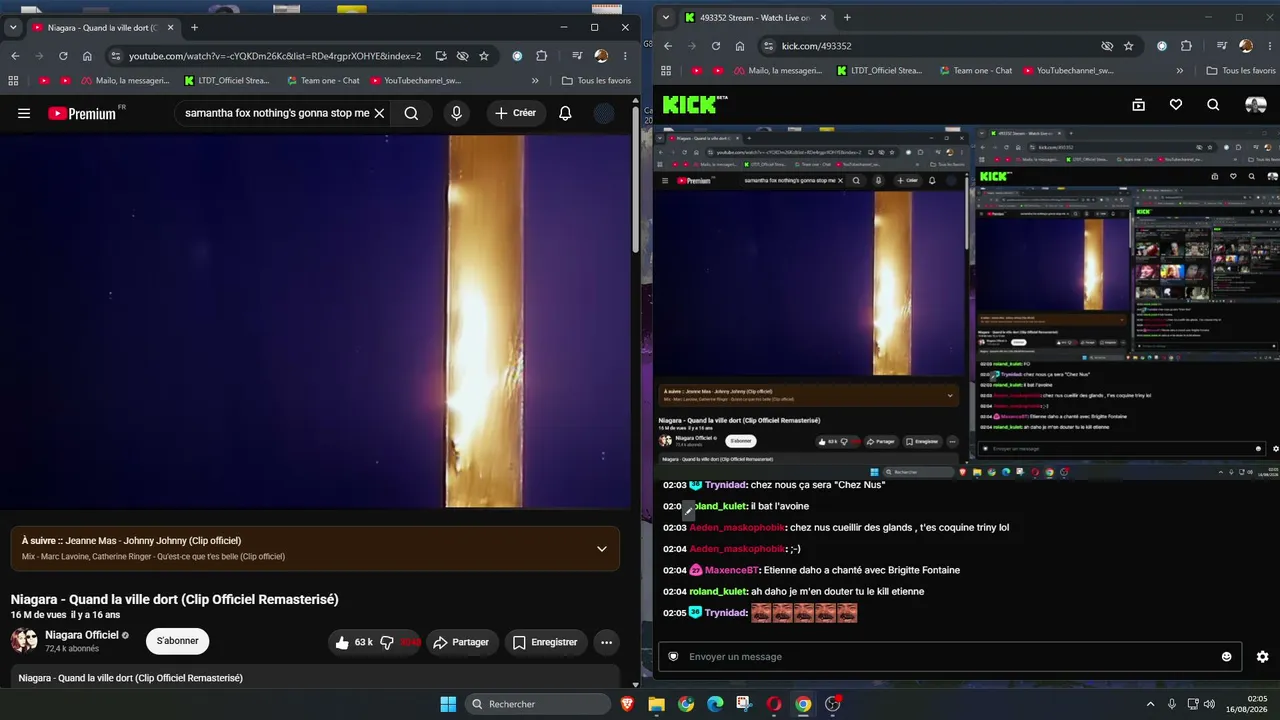1280x720 pixels.
Task: Open site info for kick.com
Action: click(768, 46)
